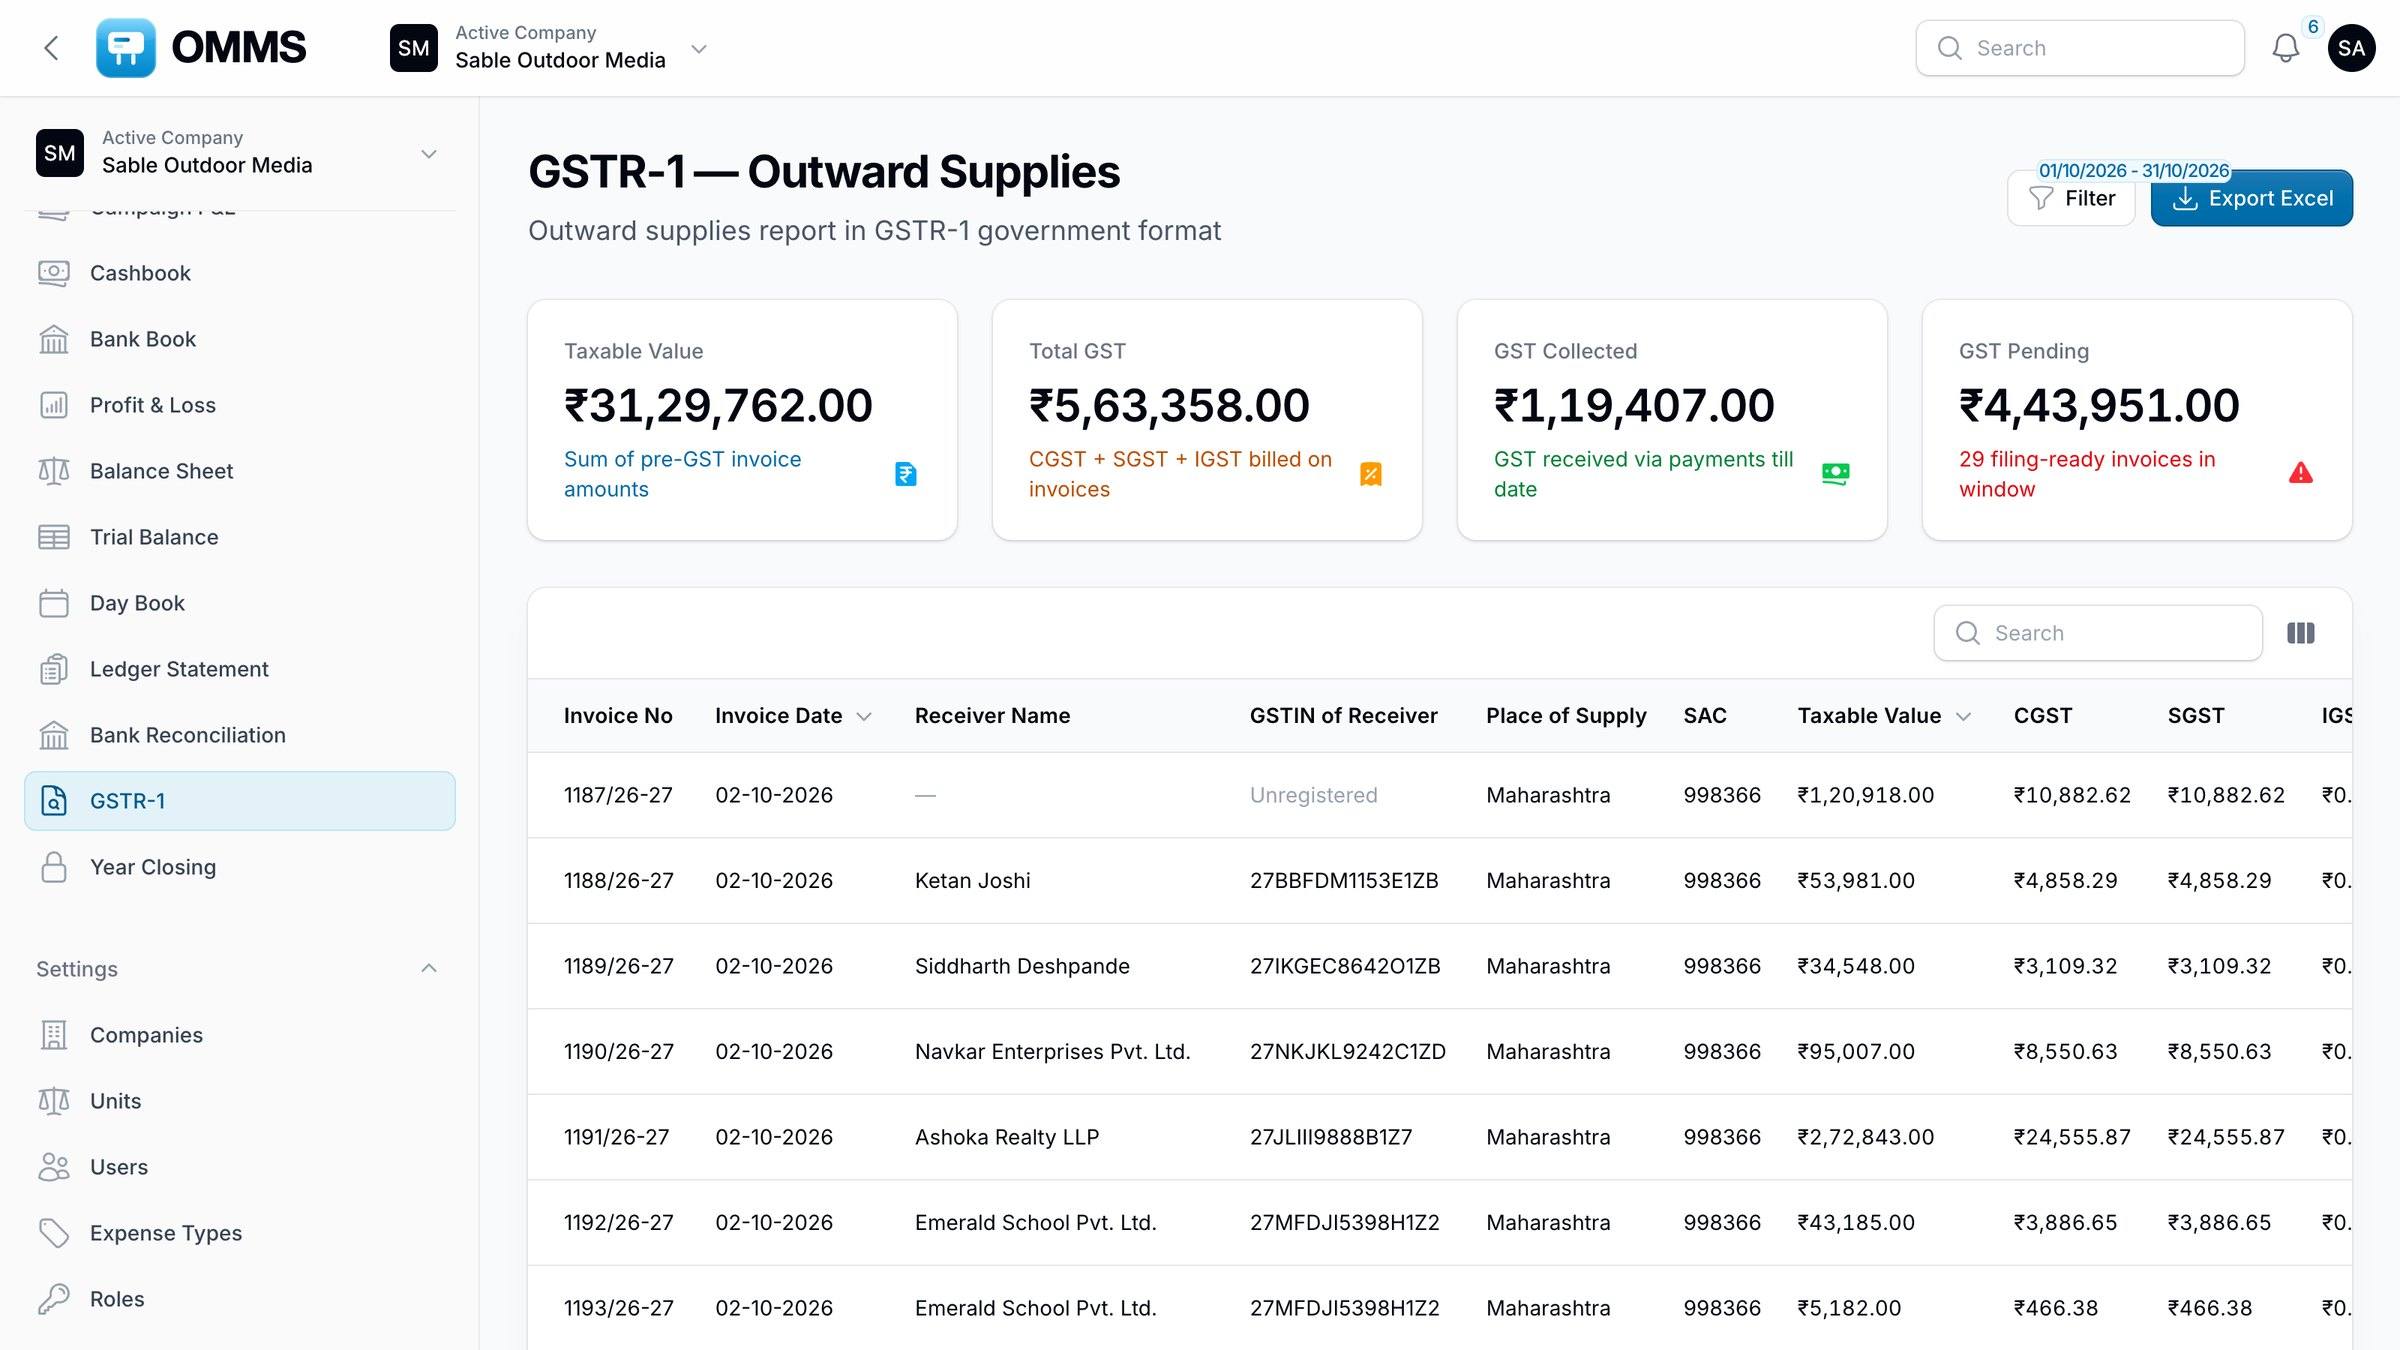
Task: Click the Companies building icon
Action: pos(54,1035)
